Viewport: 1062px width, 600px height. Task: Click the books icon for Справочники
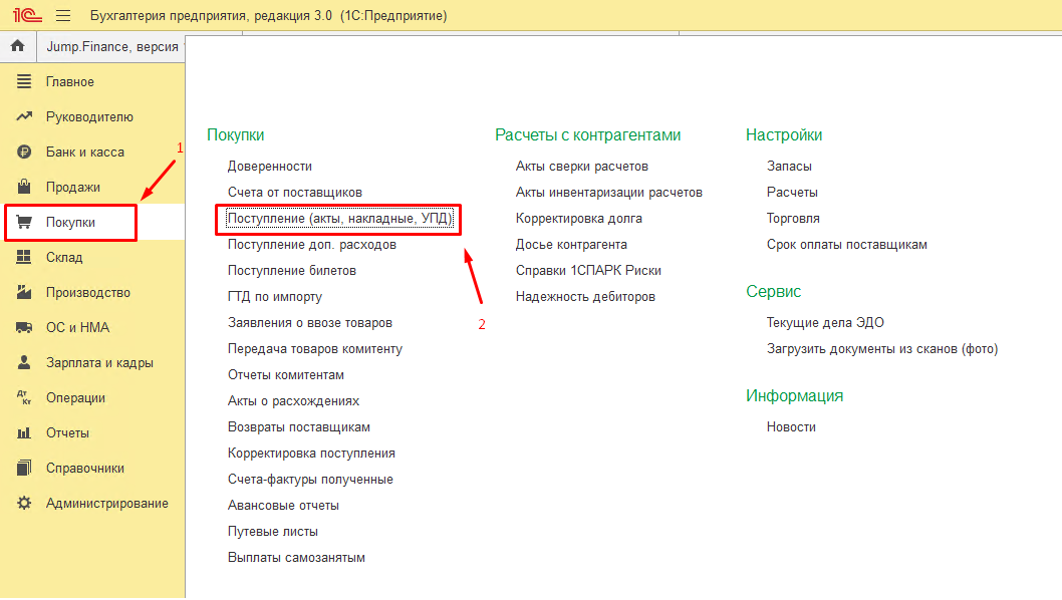click(25, 468)
